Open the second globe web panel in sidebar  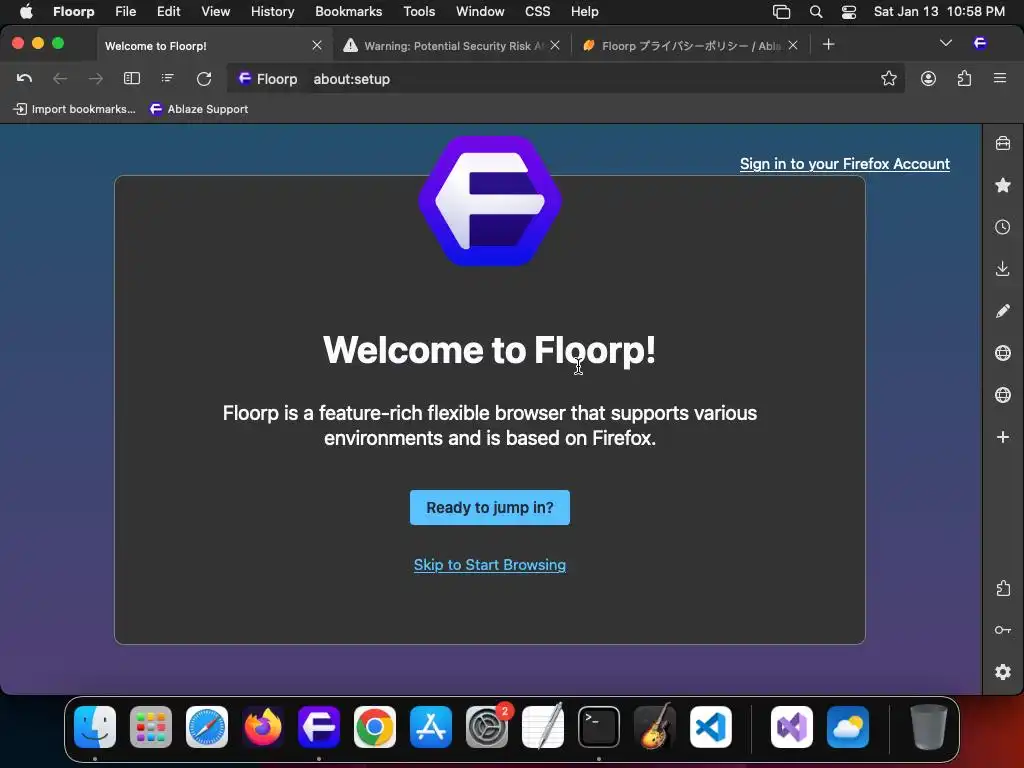pos(1002,394)
